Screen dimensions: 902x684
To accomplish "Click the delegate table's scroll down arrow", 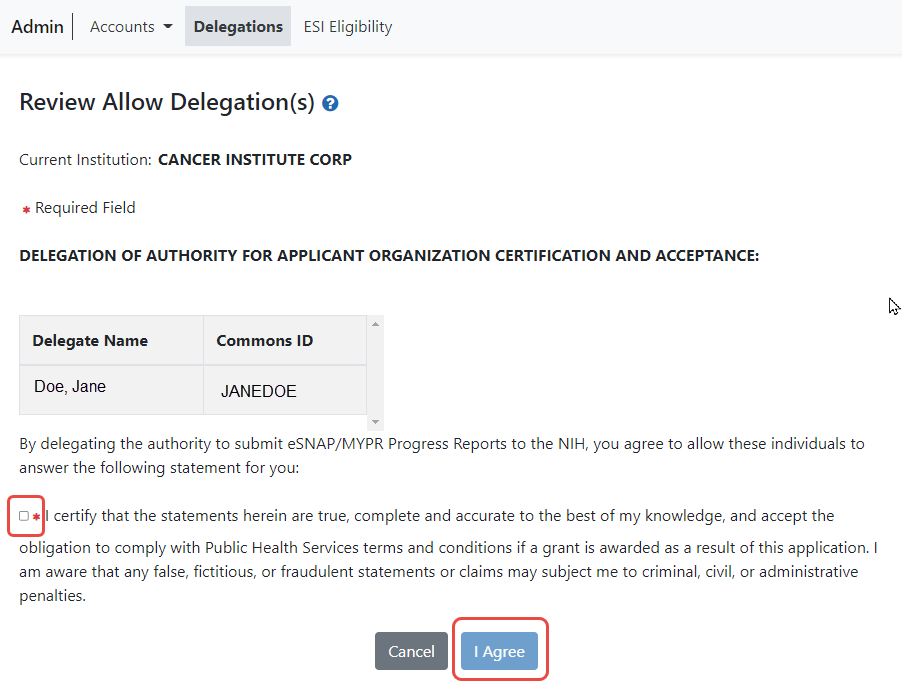I will point(376,422).
